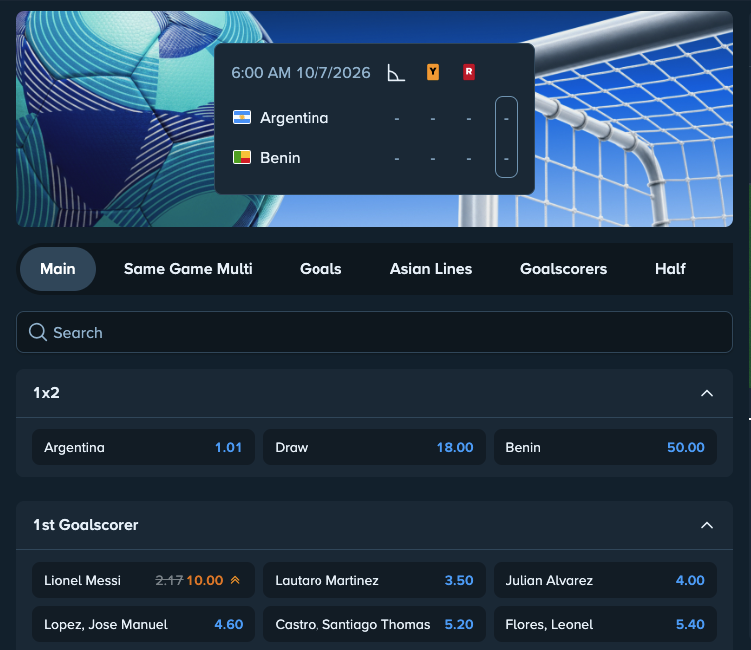Select Lautaro Martinez at 3.50

pos(374,580)
